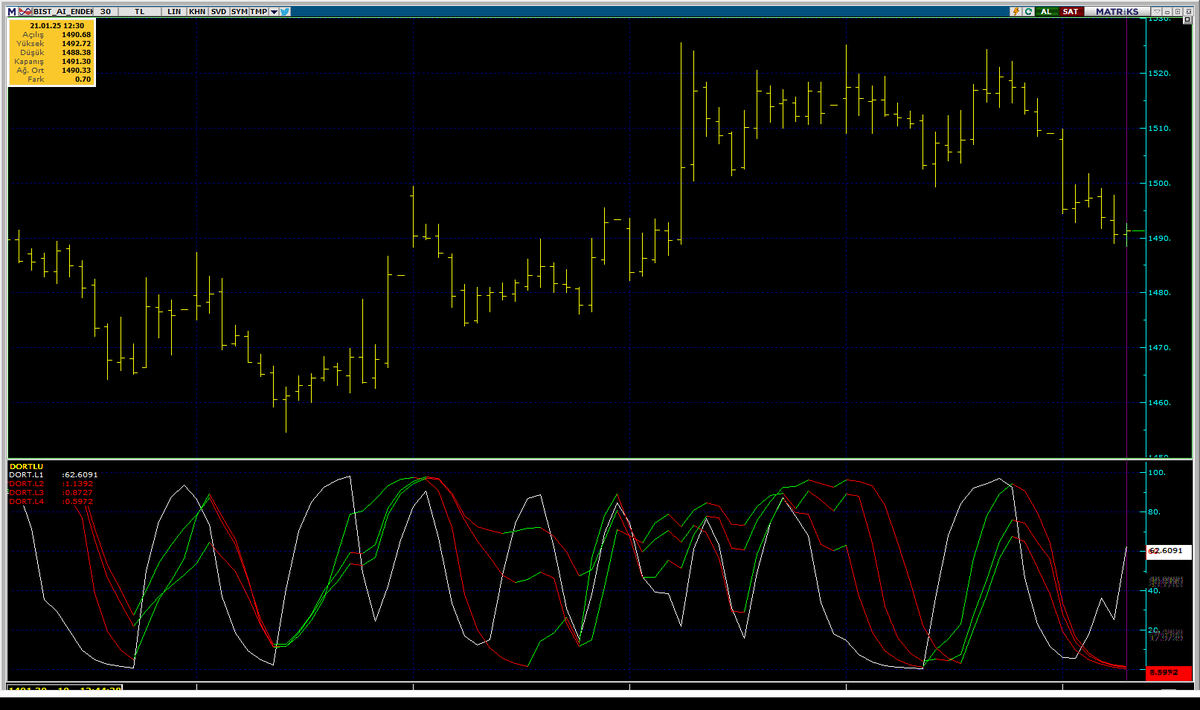This screenshot has width=1200, height=710.
Task: Click the MATRIKS logo button
Action: pyautogui.click(x=1117, y=11)
